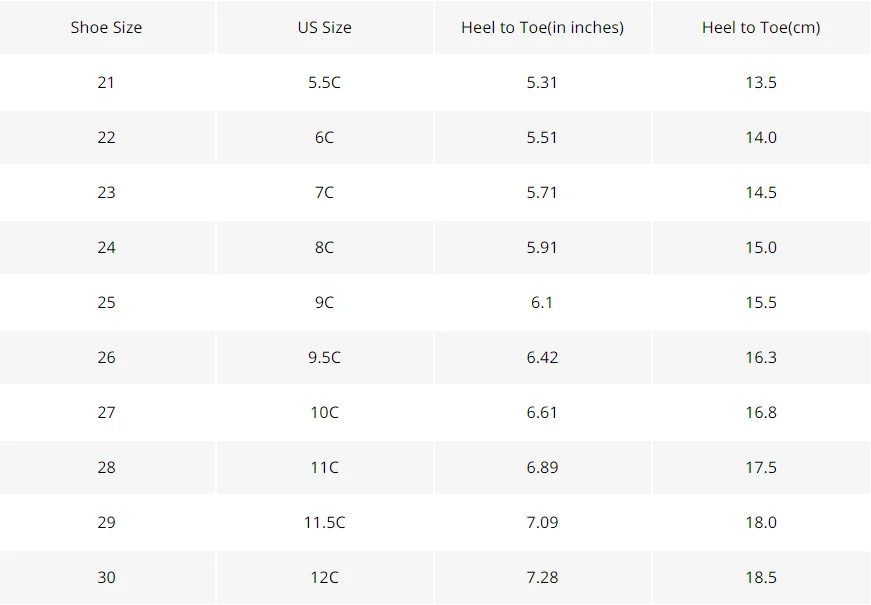Click the 5.51 inches value
The image size is (871, 605).
(542, 137)
